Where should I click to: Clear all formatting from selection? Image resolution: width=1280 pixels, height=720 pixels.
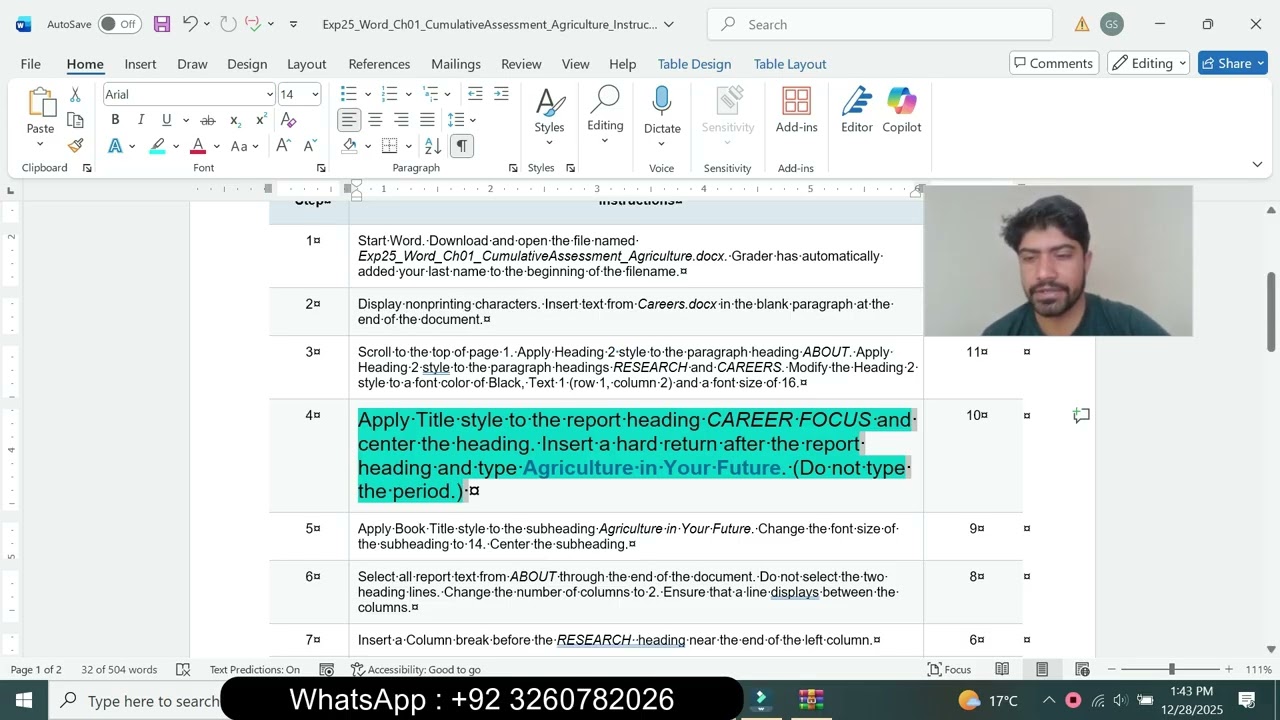(289, 120)
